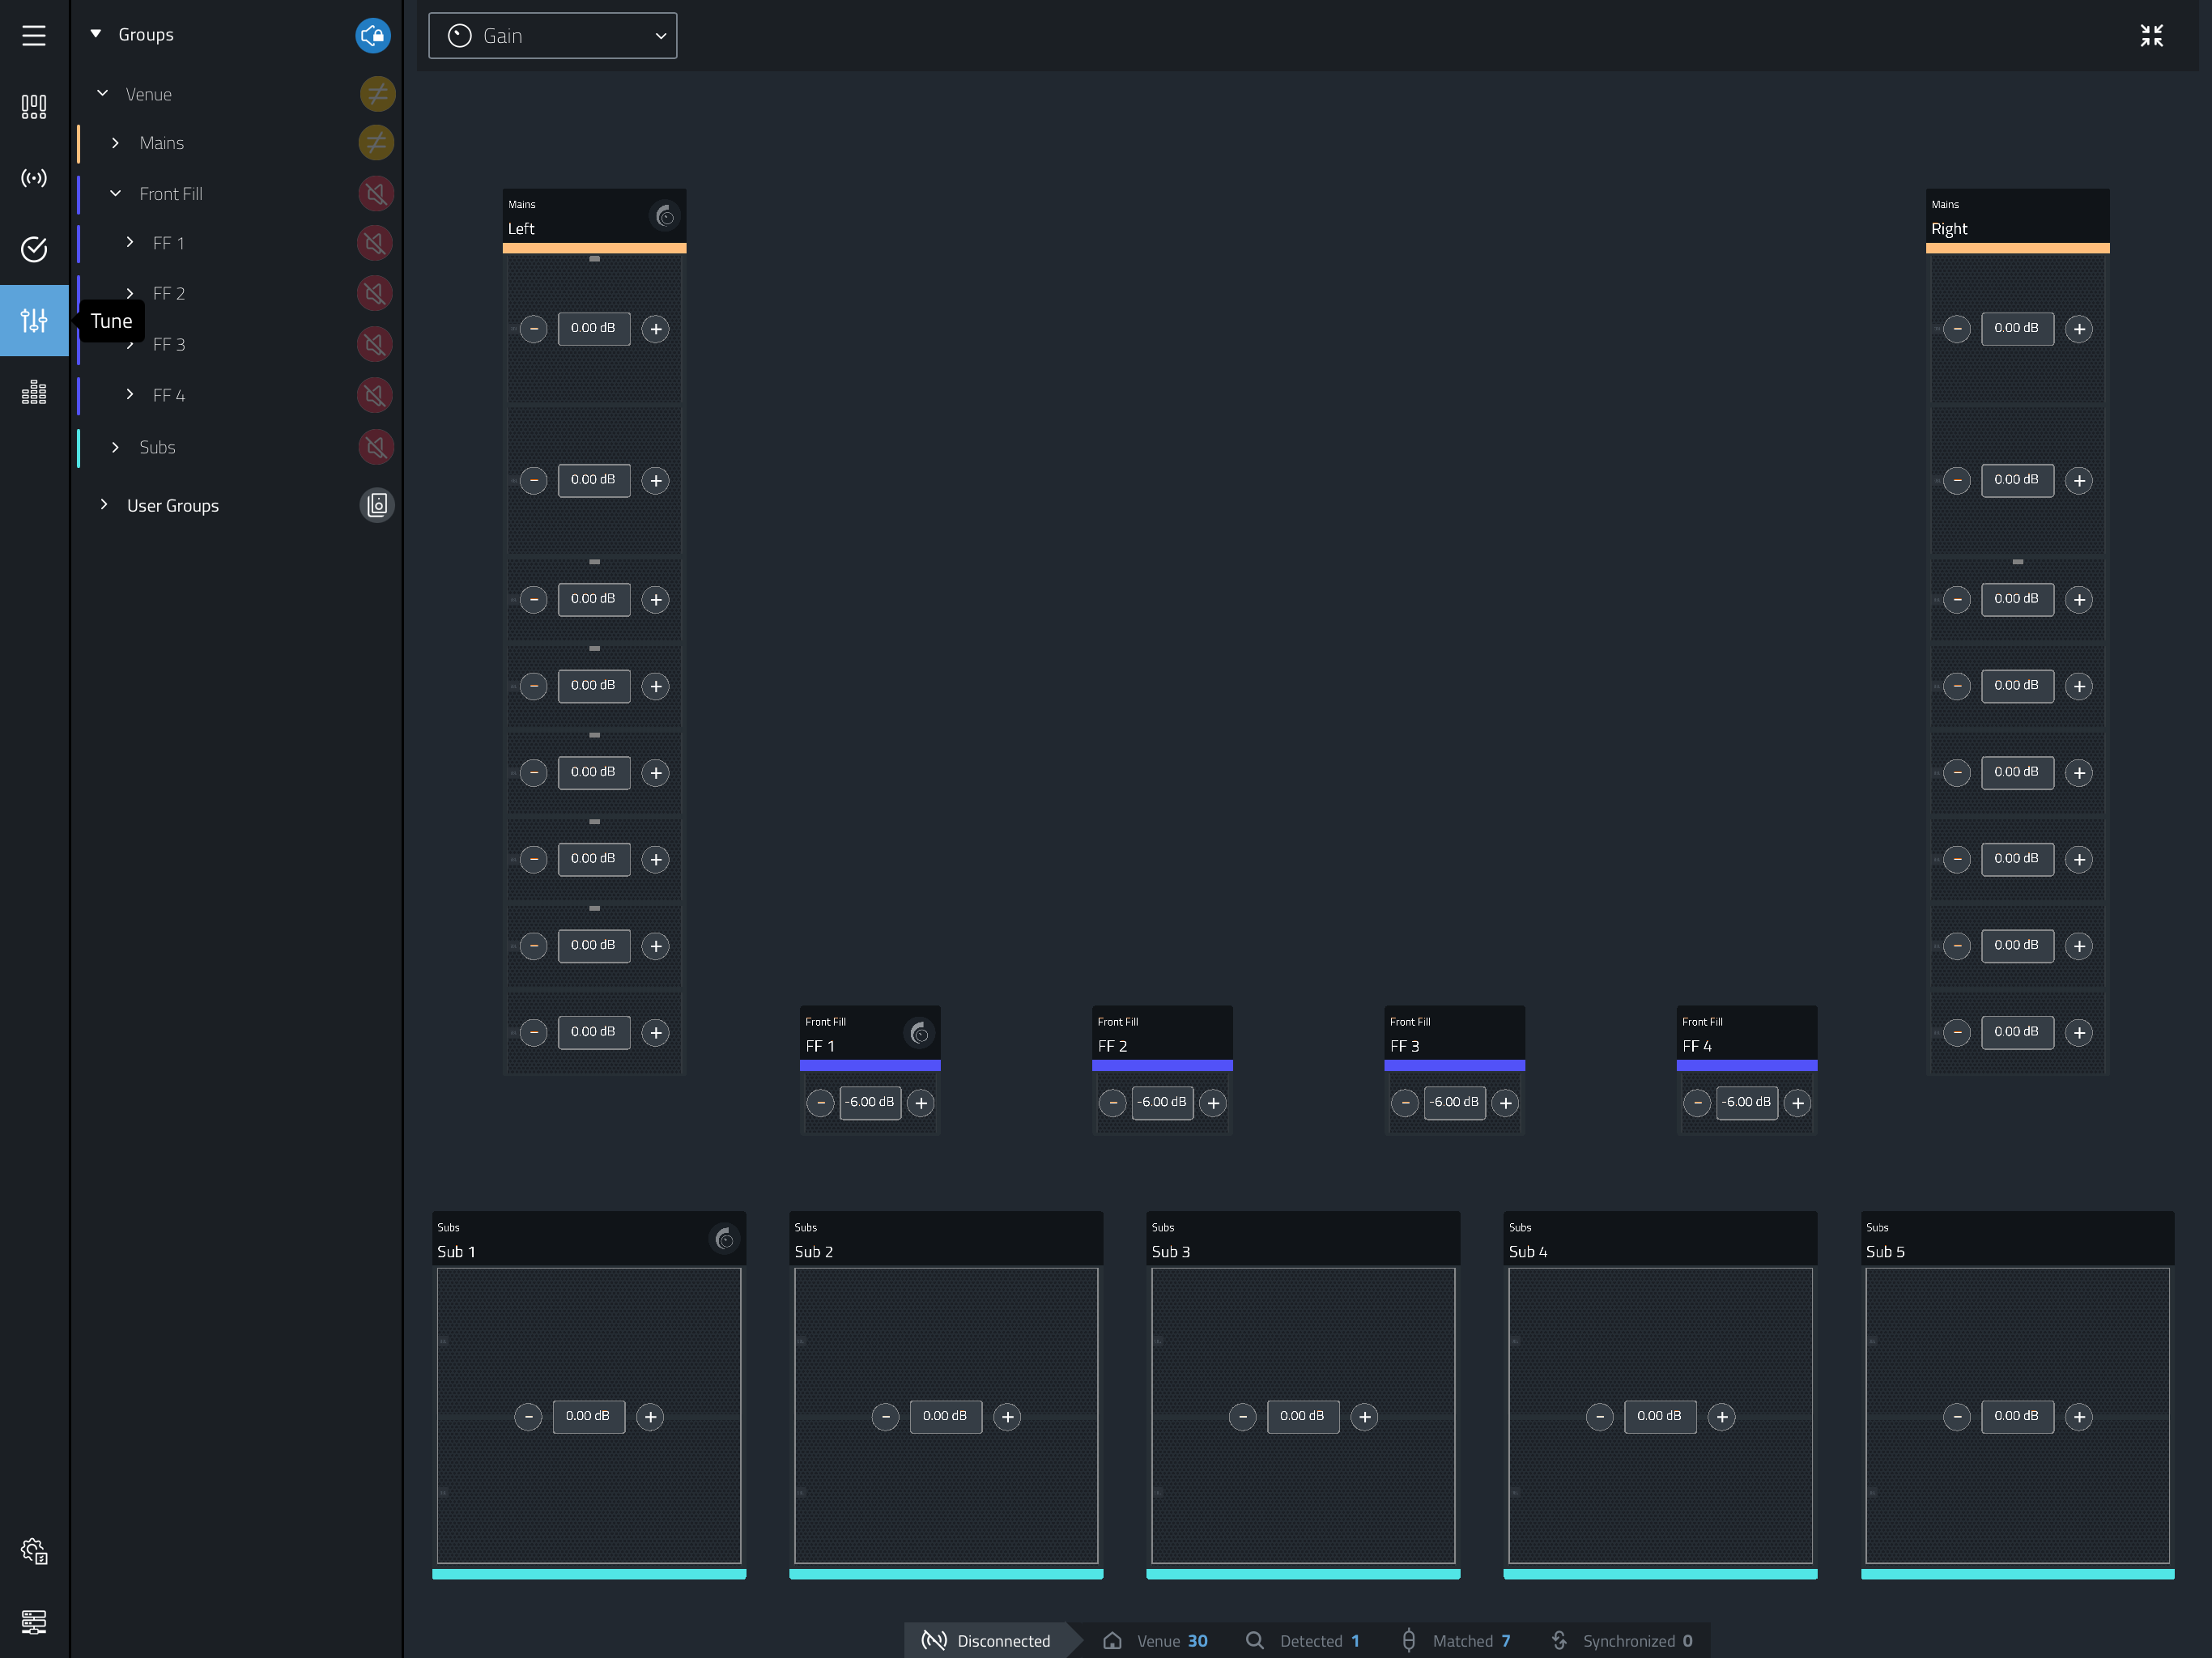Decrease gain on FF 4
The width and height of the screenshot is (2212, 1658).
[1697, 1103]
